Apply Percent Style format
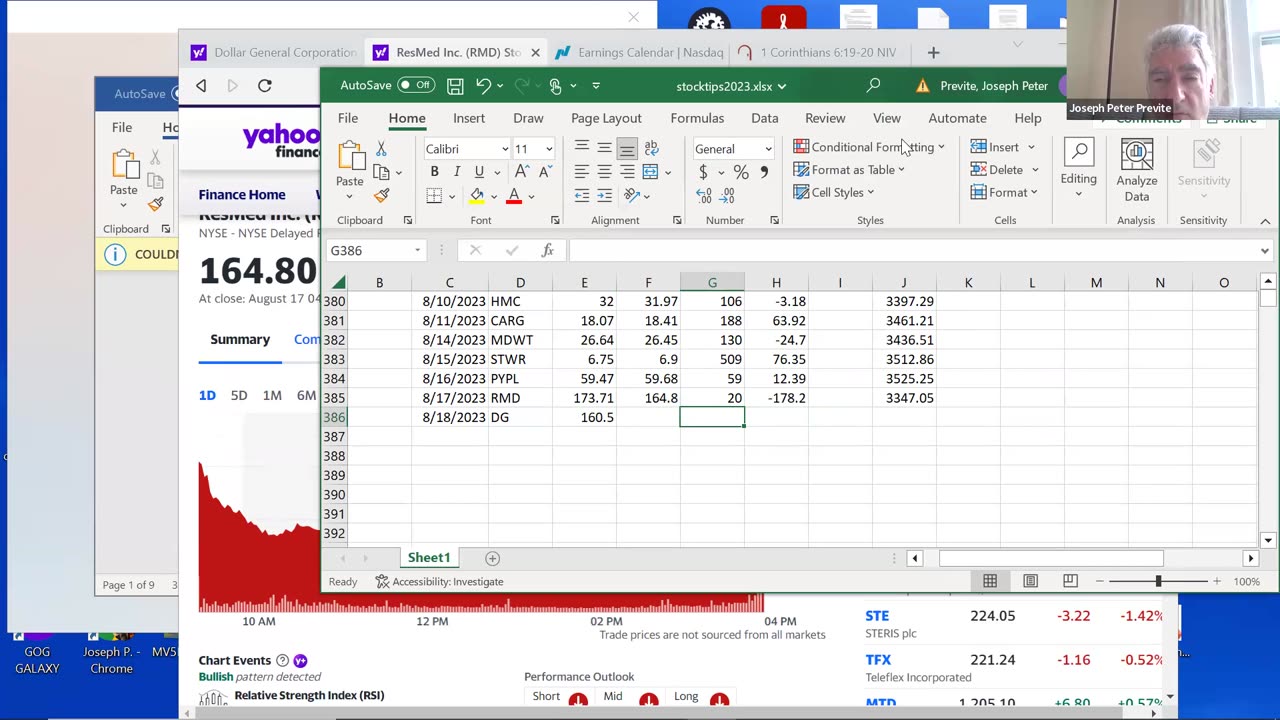Viewport: 1280px width, 720px height. [x=741, y=172]
